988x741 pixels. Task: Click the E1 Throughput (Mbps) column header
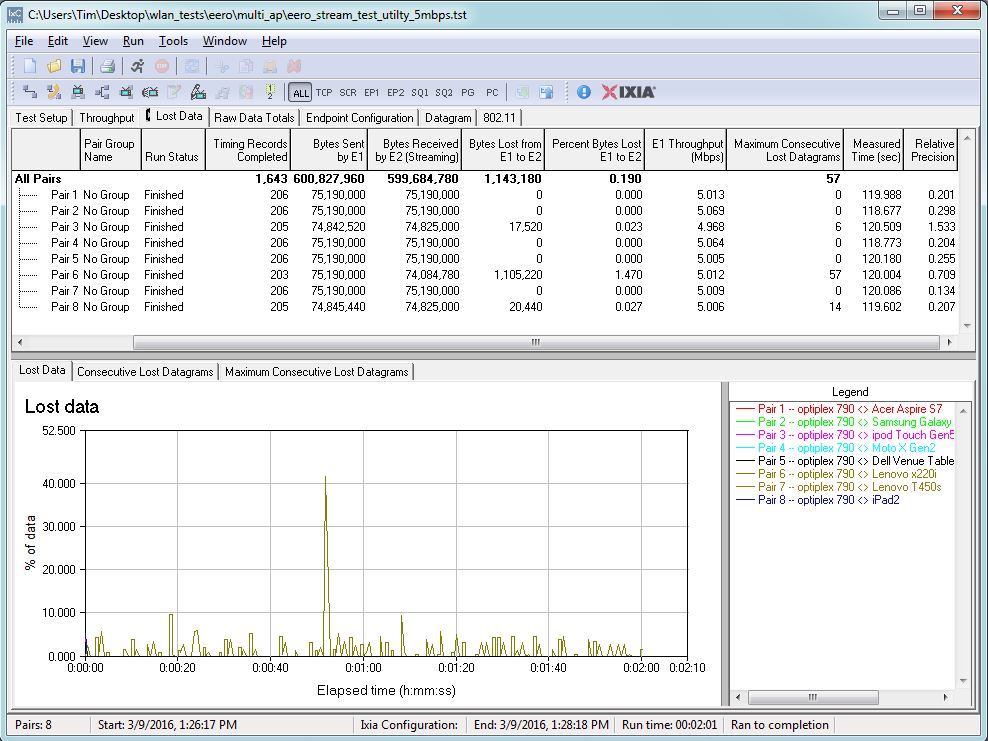[x=686, y=150]
